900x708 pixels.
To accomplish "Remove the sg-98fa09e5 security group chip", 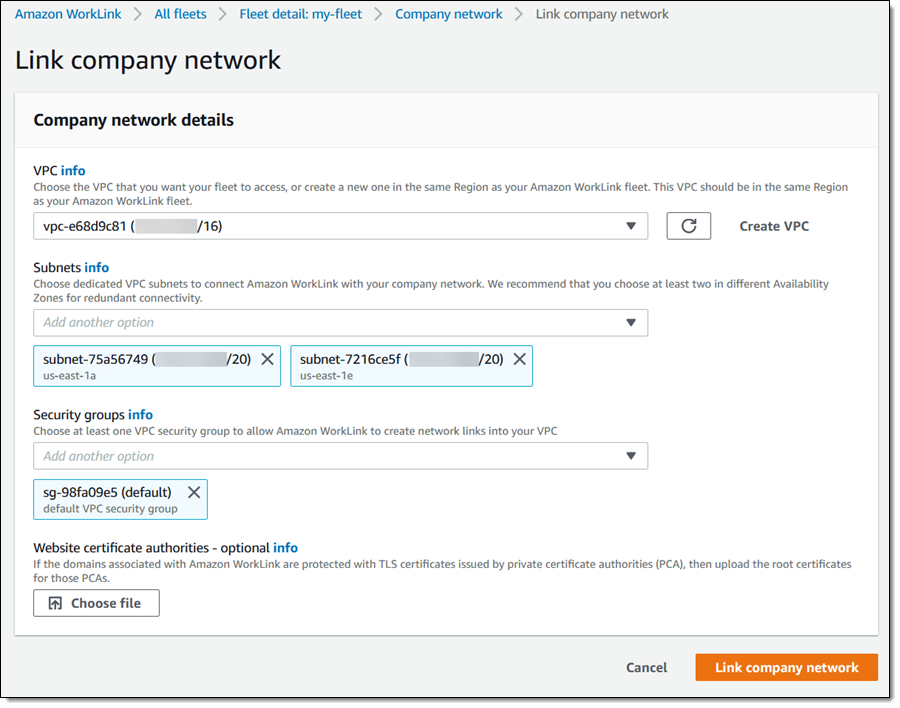I will click(194, 492).
